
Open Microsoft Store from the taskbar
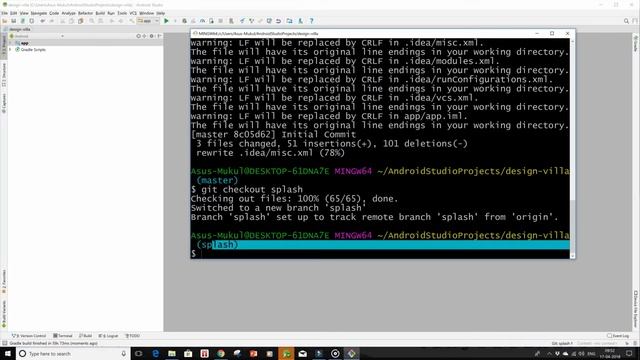(188, 353)
